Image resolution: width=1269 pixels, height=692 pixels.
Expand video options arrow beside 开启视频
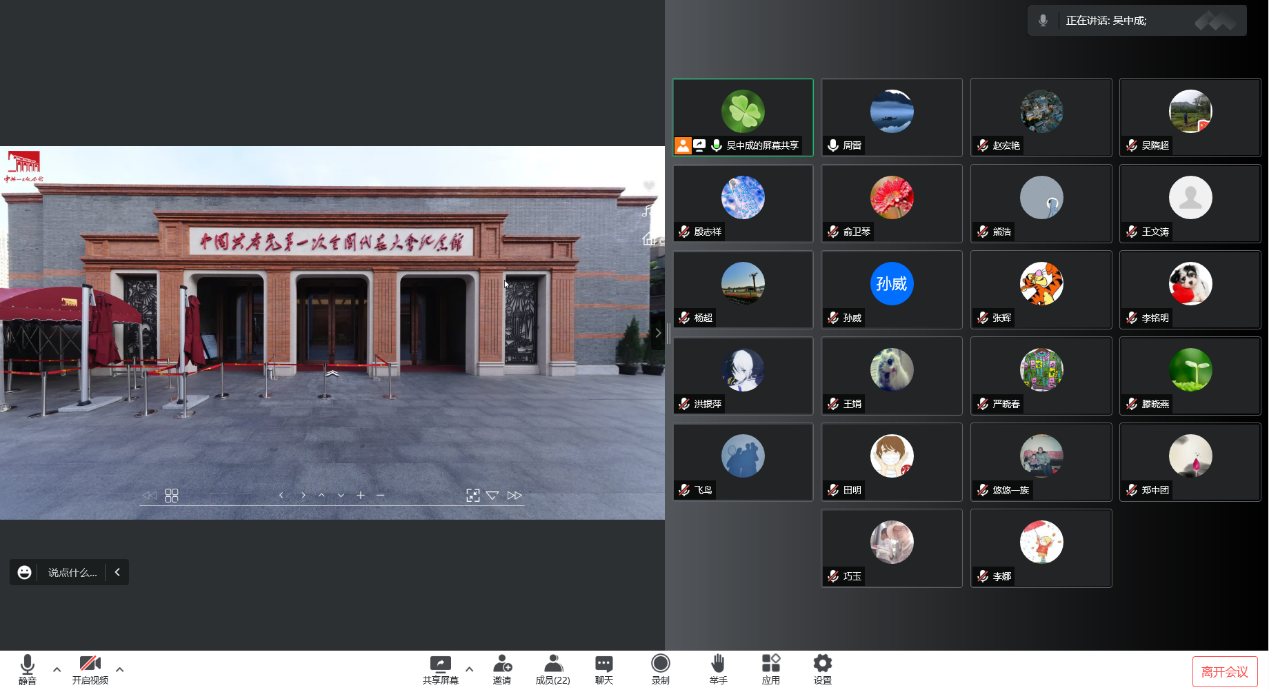tap(120, 669)
